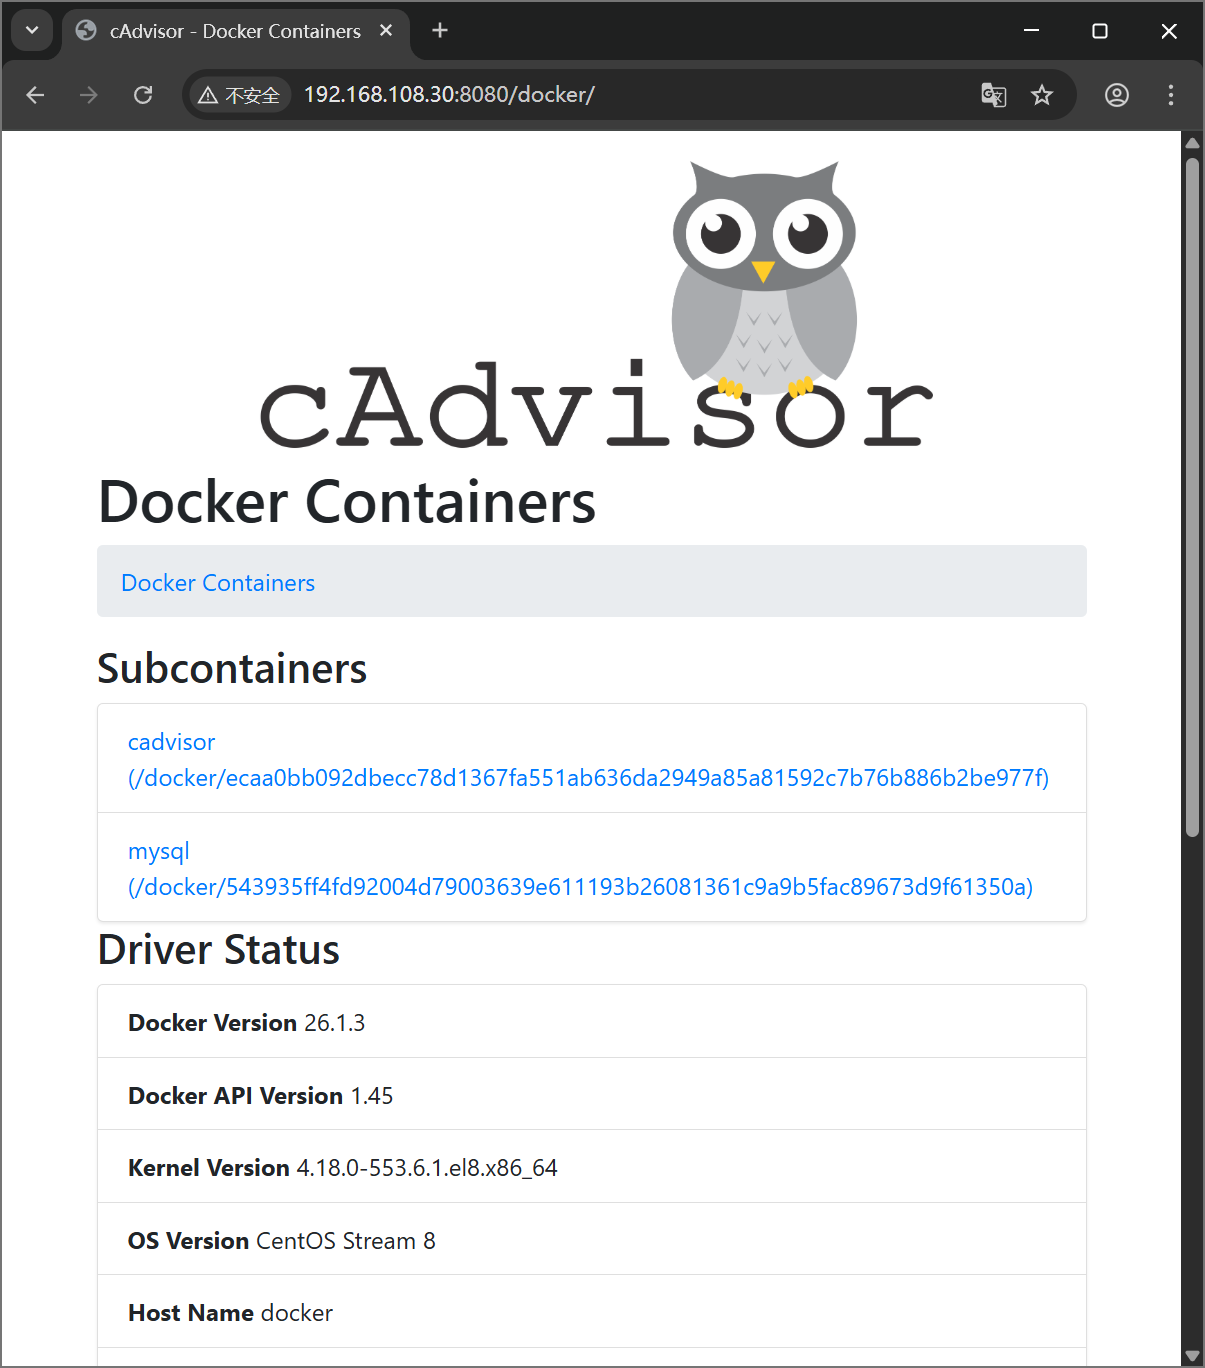Open a new tab with plus icon
This screenshot has width=1205, height=1368.
click(440, 31)
